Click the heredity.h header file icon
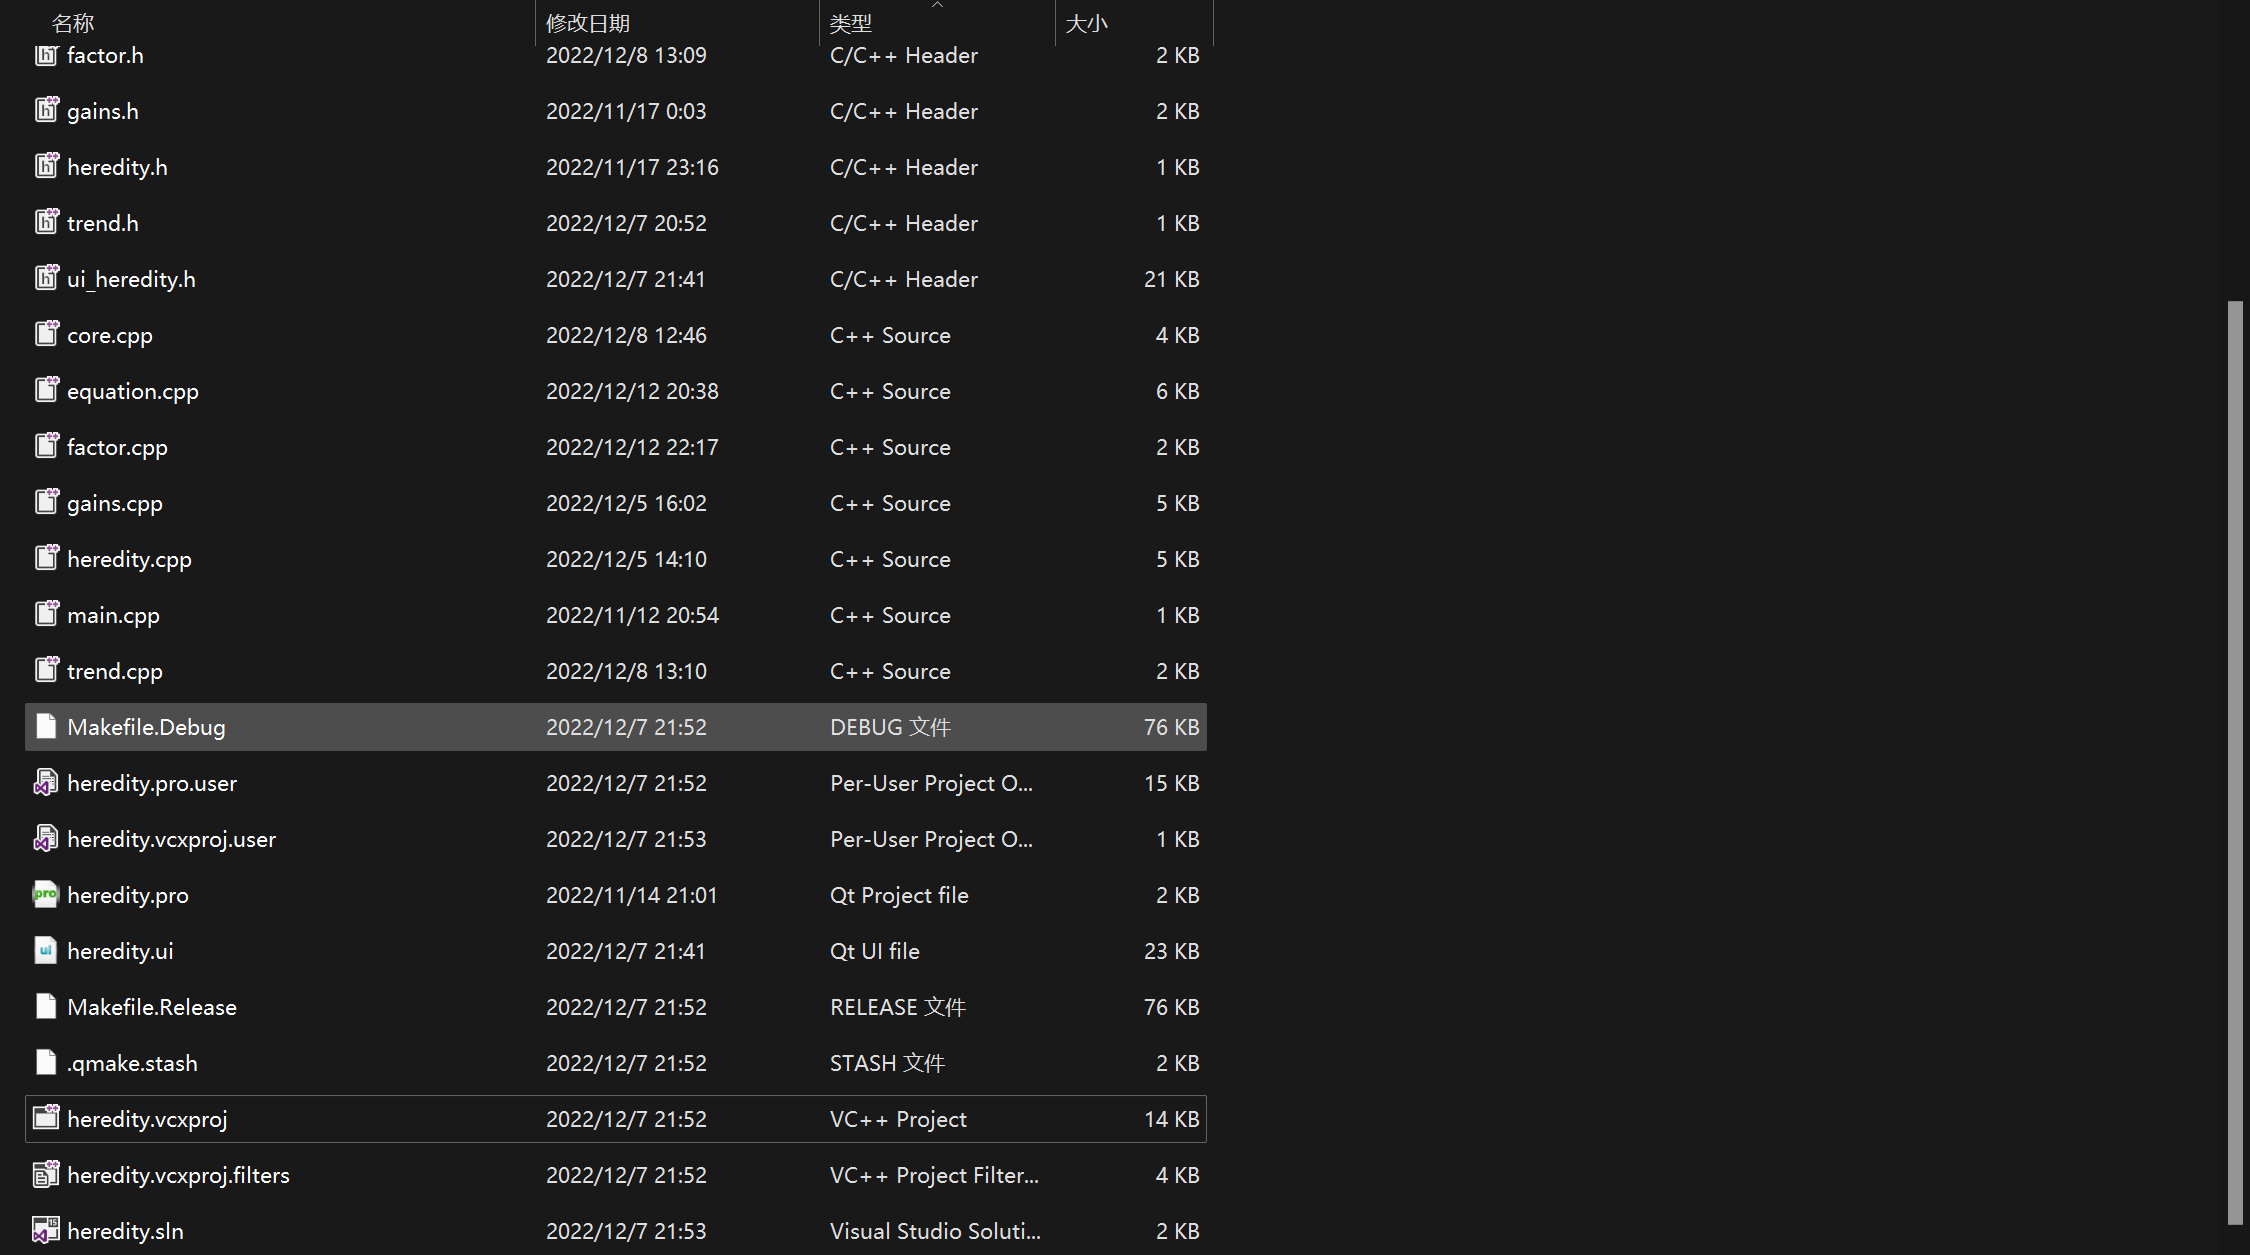 click(46, 166)
